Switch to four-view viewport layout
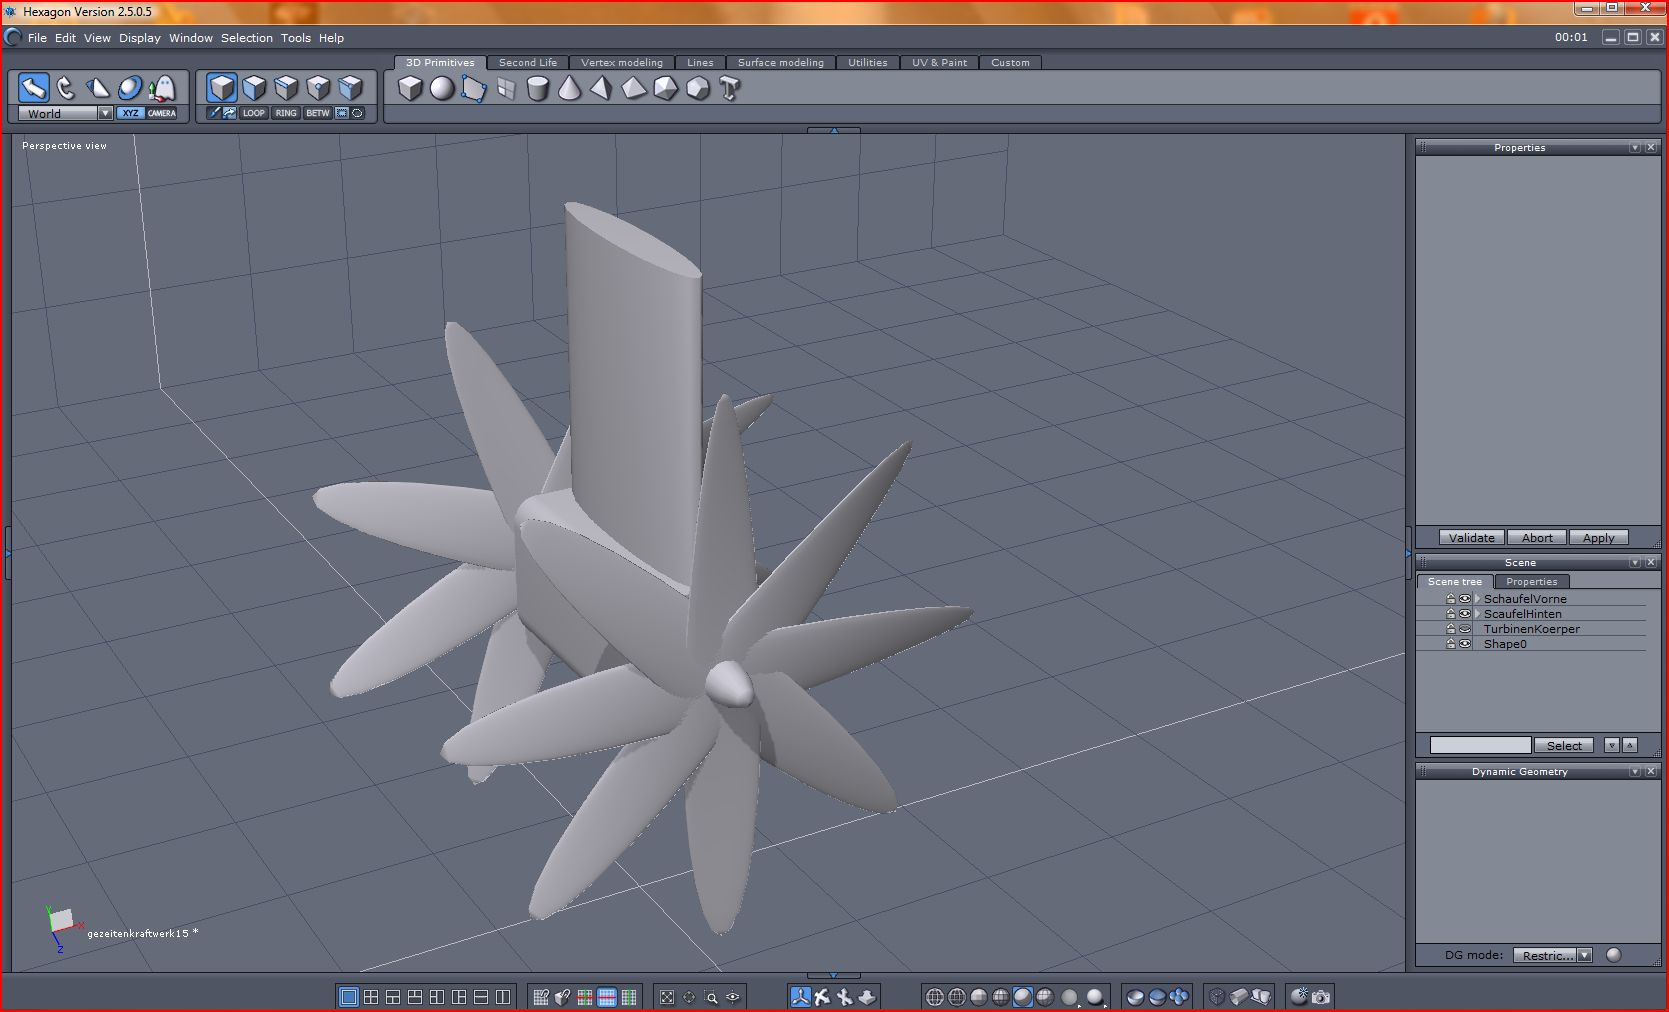The height and width of the screenshot is (1012, 1669). (371, 997)
